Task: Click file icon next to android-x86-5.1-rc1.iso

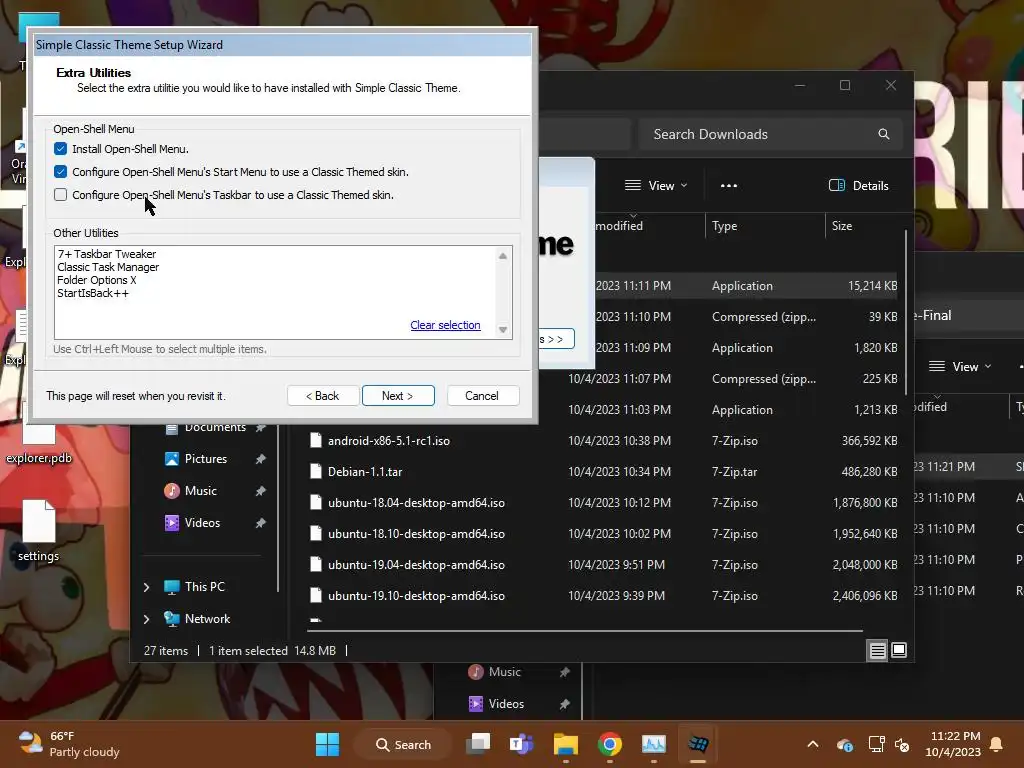Action: [x=315, y=441]
